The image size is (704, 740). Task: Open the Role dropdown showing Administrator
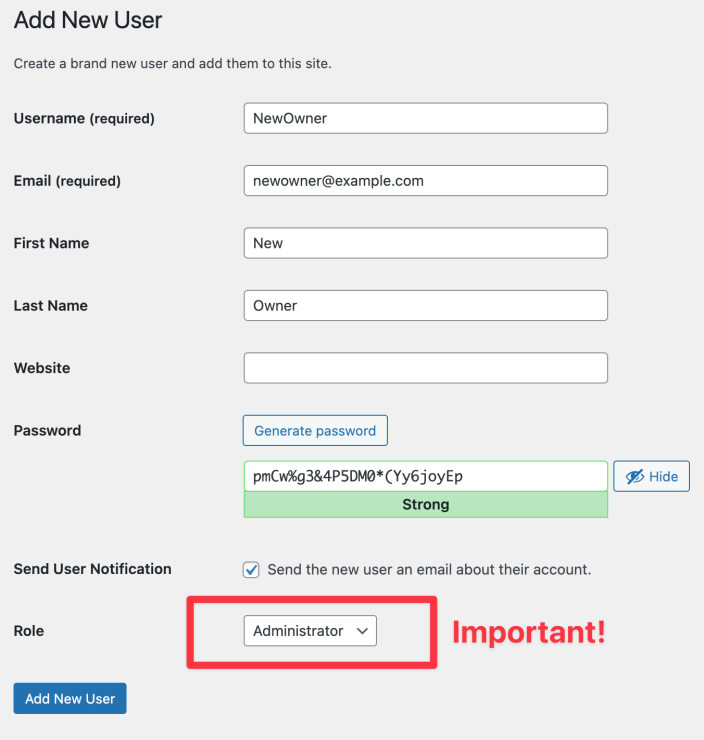pos(310,631)
